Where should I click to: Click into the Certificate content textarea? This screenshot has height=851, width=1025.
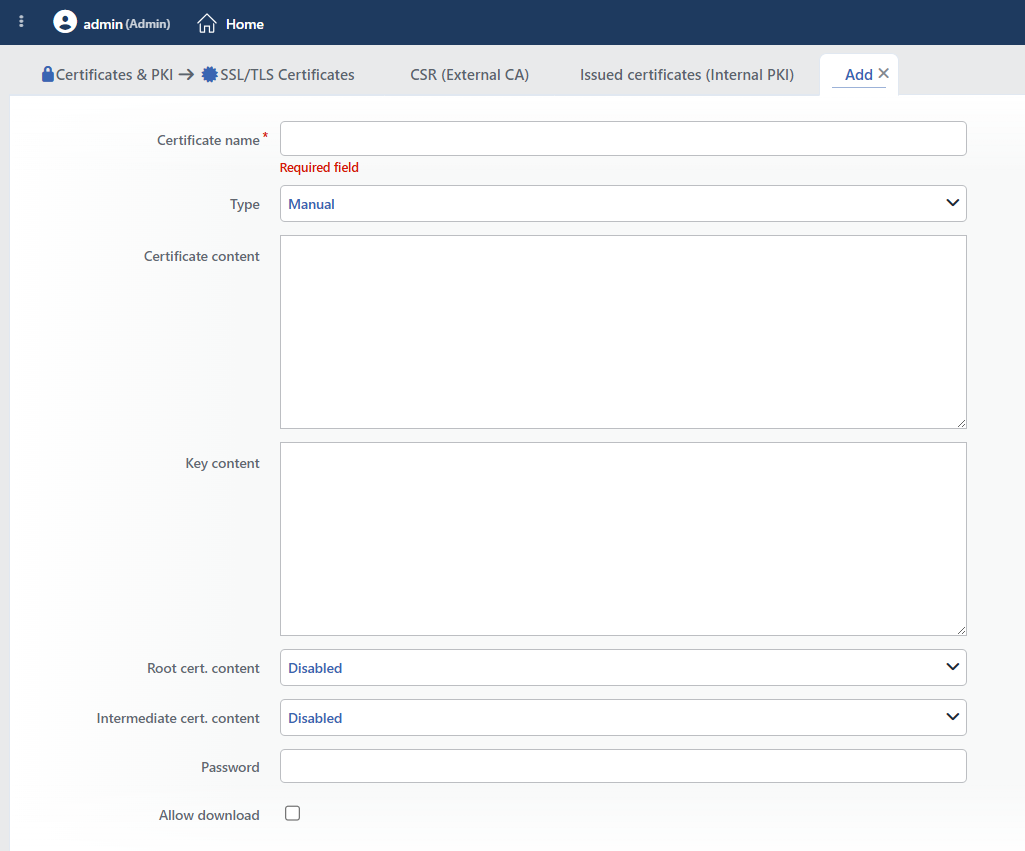(x=623, y=332)
